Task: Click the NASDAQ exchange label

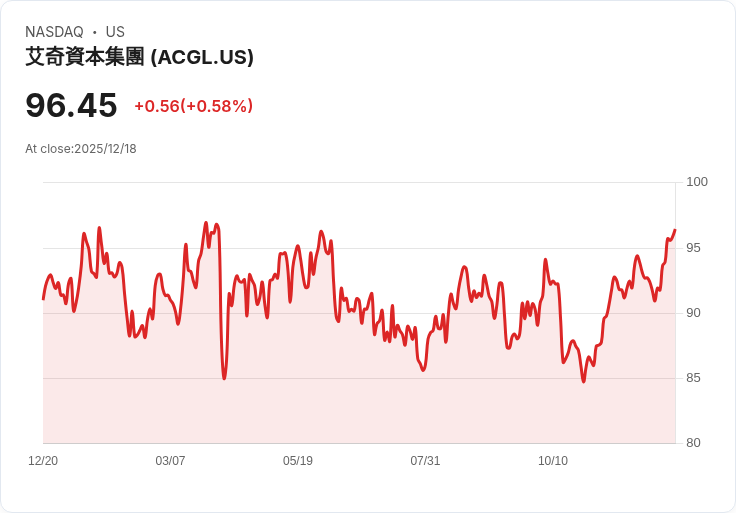Action: point(54,32)
